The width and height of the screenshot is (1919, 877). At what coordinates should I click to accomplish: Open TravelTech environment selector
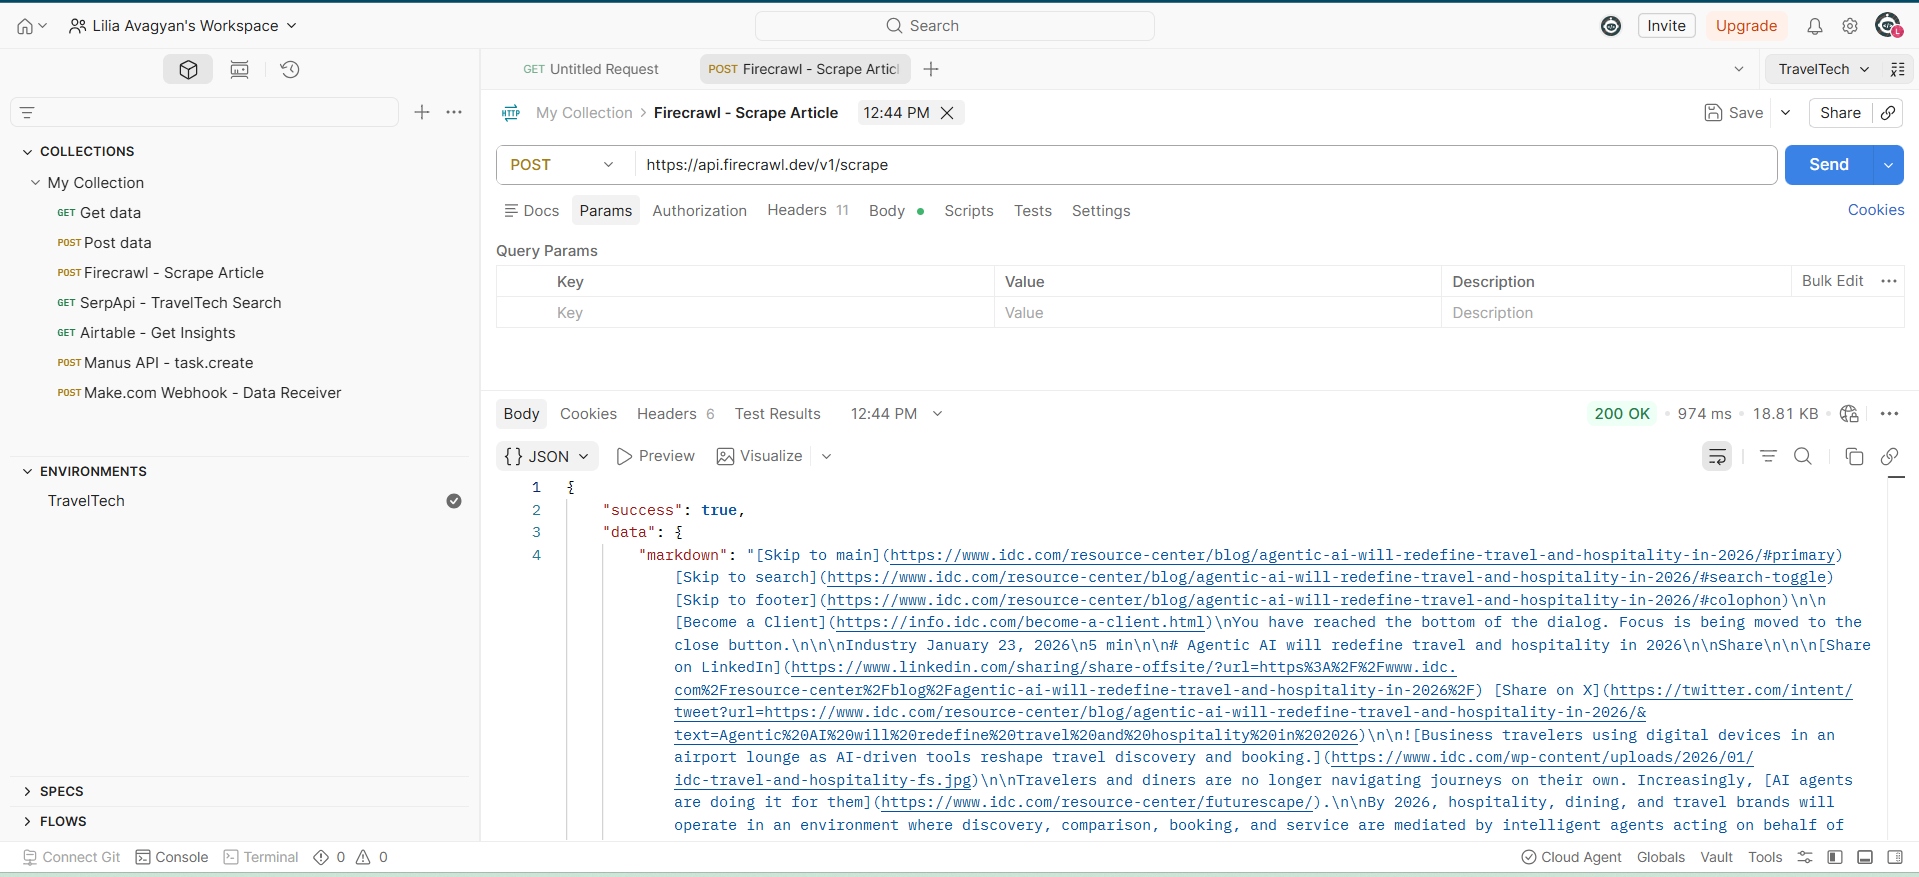tap(1823, 69)
